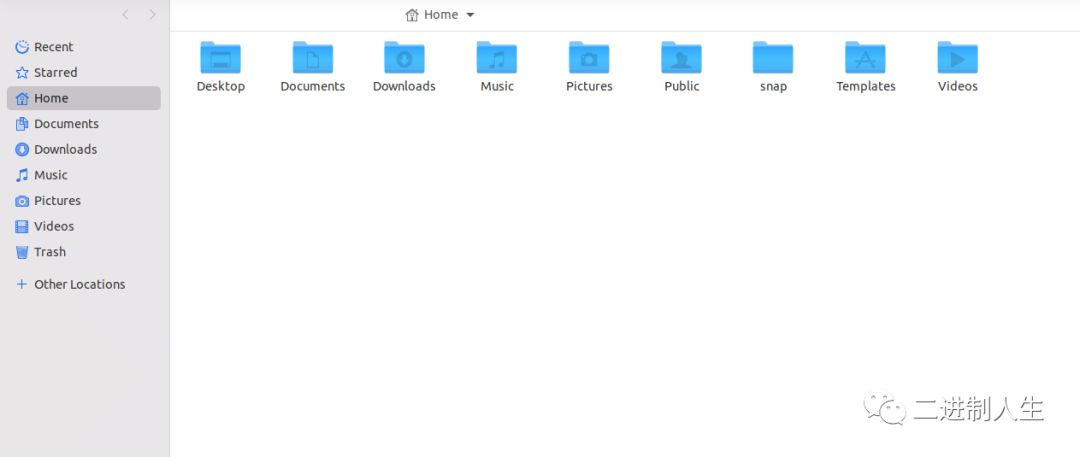Open the Desktop folder icon
1080x457 pixels.
tap(220, 58)
